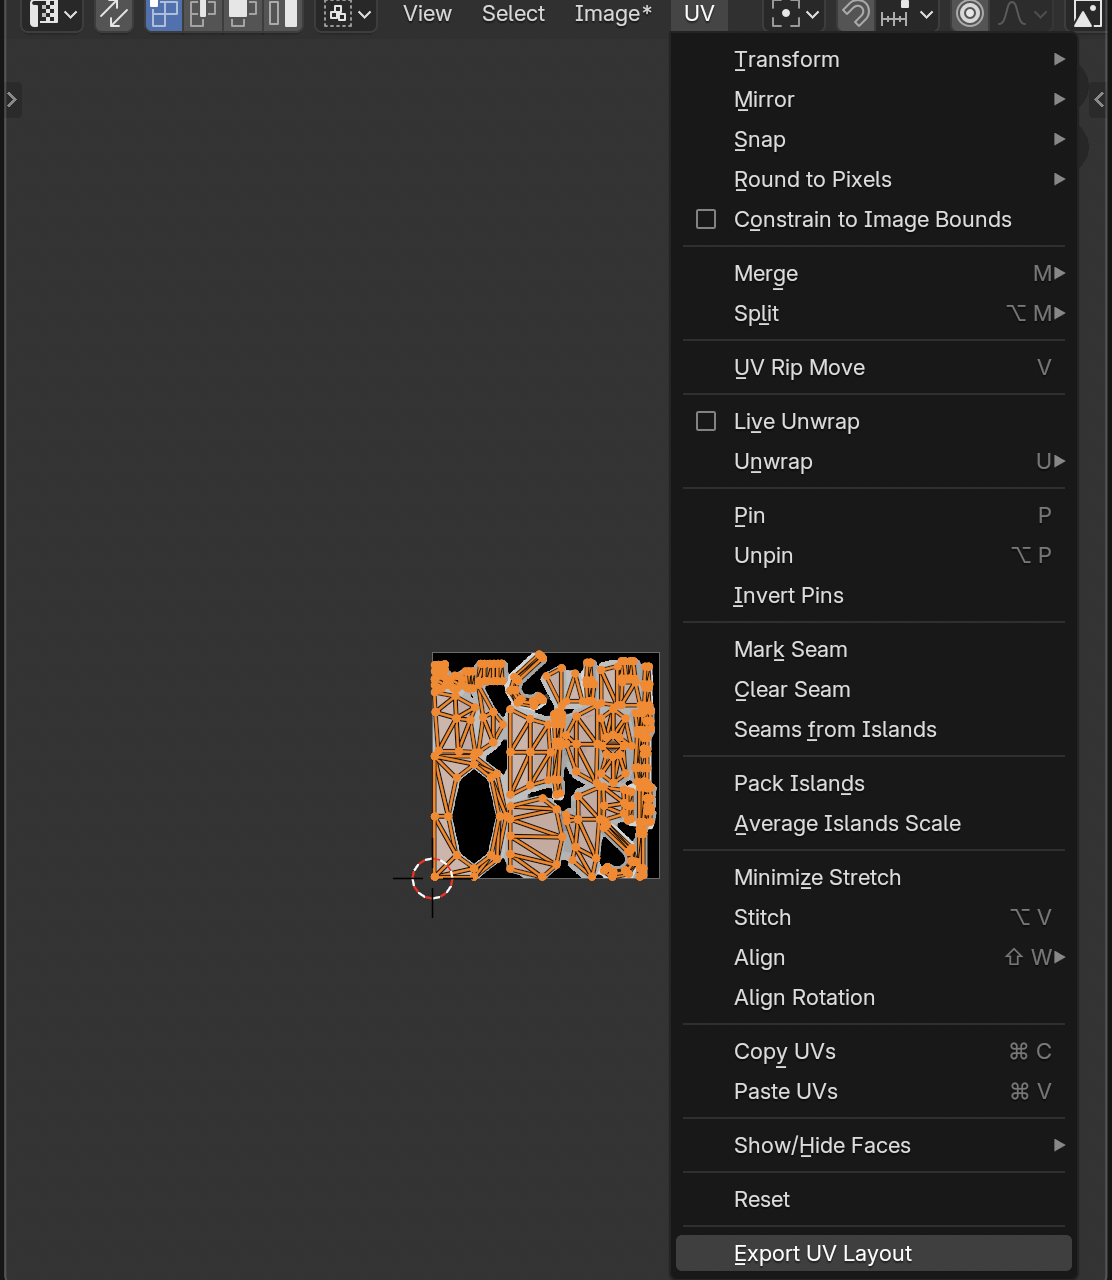Choose Pack Islands from the UV menu
The height and width of the screenshot is (1280, 1112).
pos(798,783)
